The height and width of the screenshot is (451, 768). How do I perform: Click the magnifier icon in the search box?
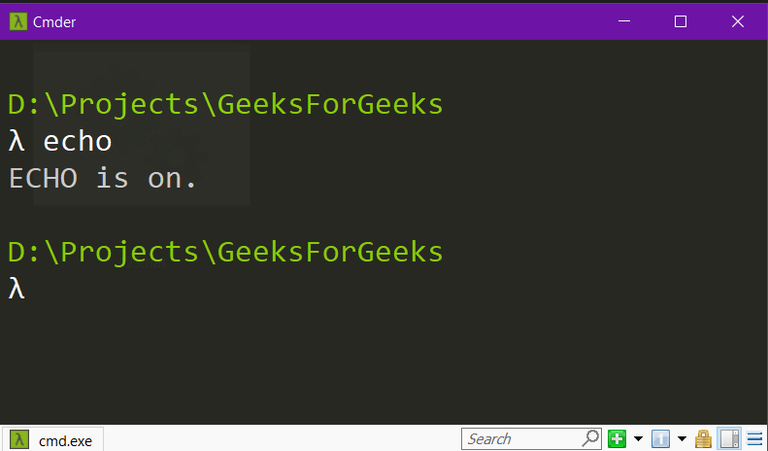[591, 439]
